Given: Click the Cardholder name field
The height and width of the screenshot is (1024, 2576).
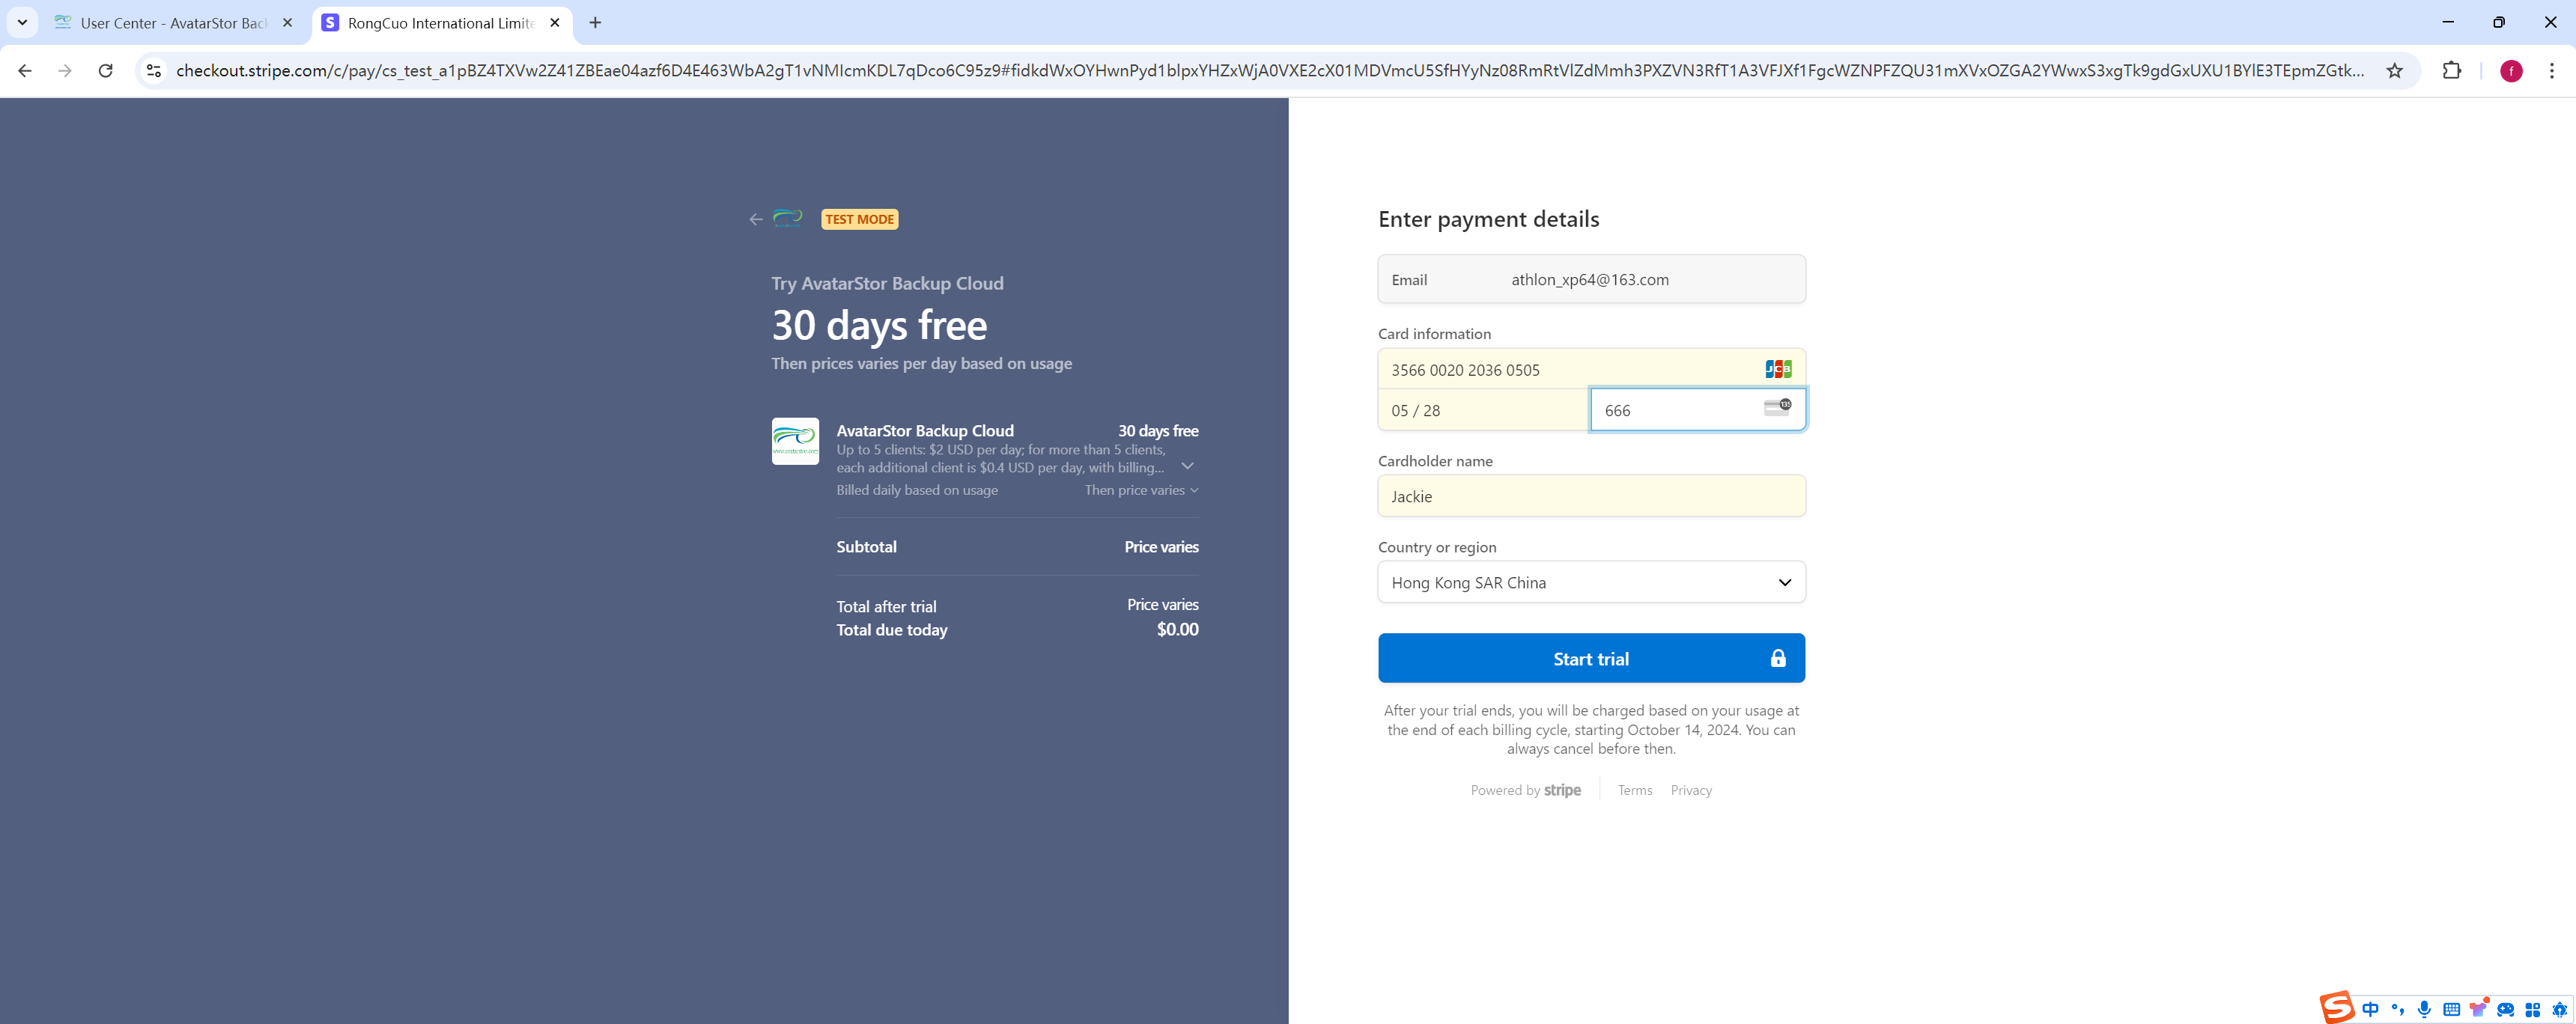Looking at the screenshot, I should click(x=1591, y=496).
